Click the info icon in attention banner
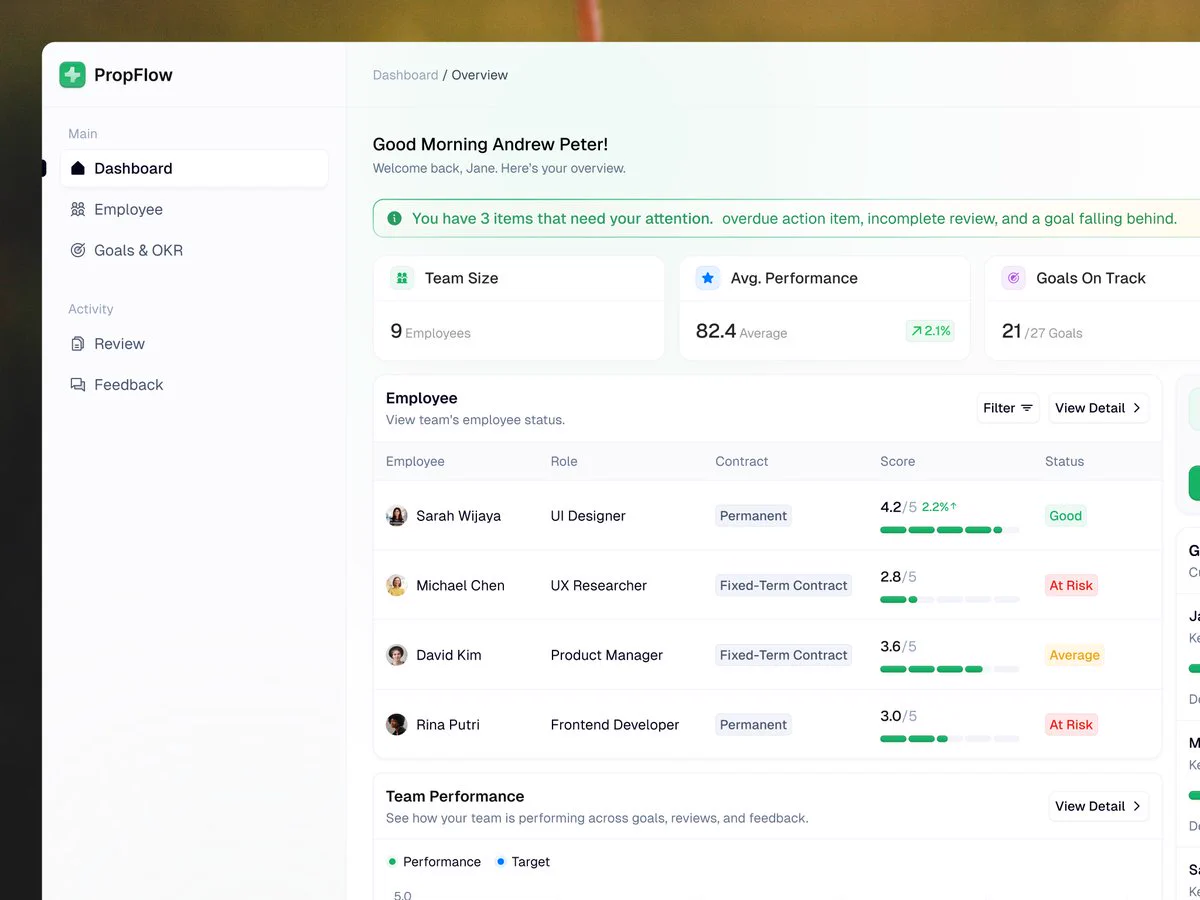 click(x=394, y=218)
